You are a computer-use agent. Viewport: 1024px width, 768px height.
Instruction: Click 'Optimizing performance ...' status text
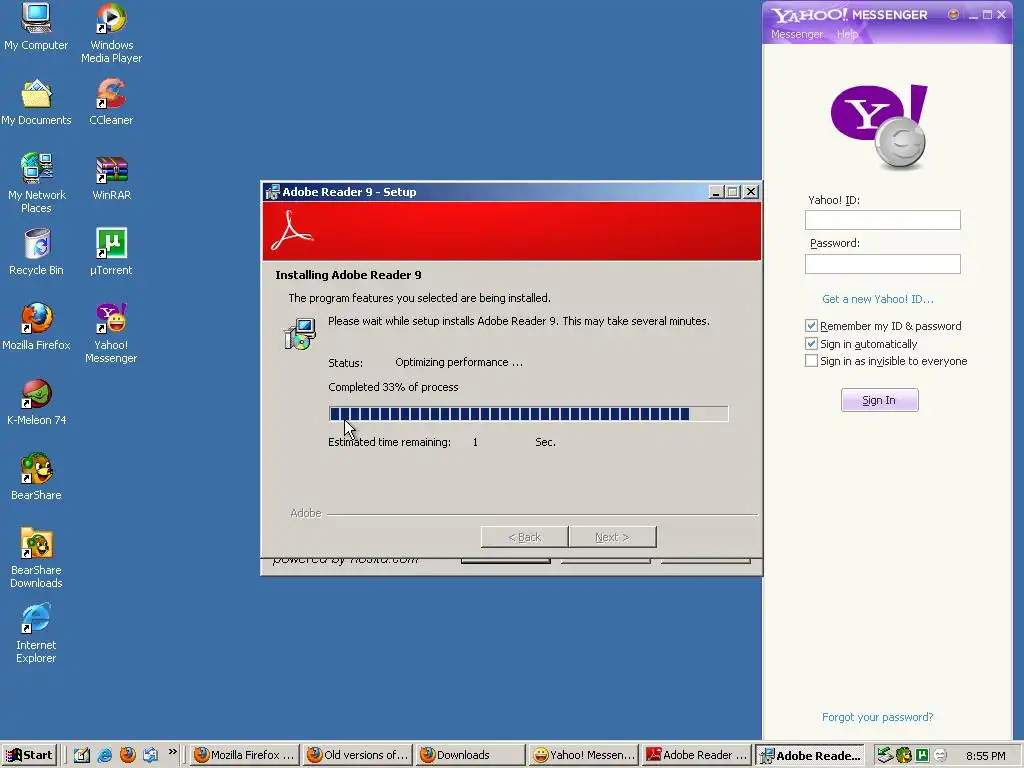pyautogui.click(x=458, y=362)
